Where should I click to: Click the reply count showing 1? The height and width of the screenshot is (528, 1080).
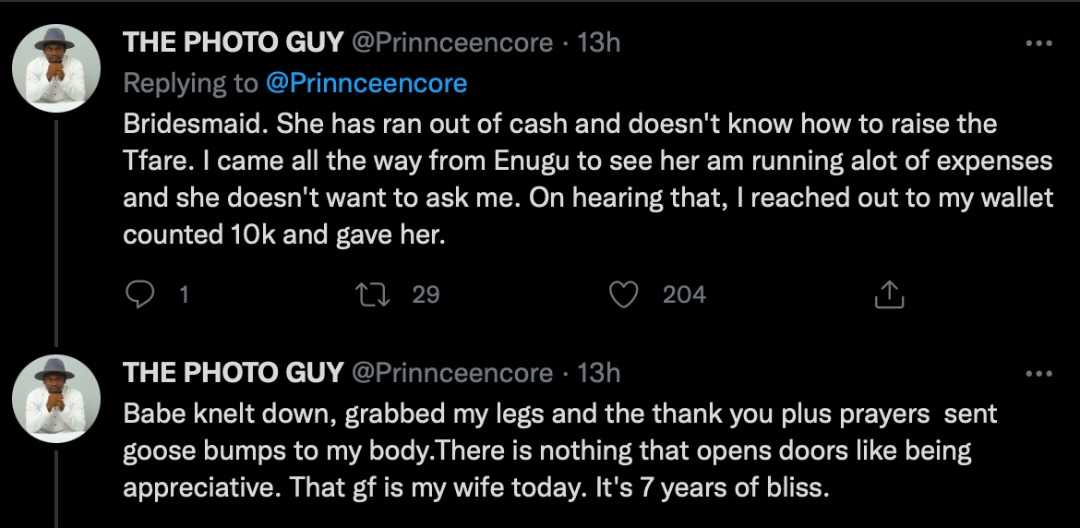183,294
